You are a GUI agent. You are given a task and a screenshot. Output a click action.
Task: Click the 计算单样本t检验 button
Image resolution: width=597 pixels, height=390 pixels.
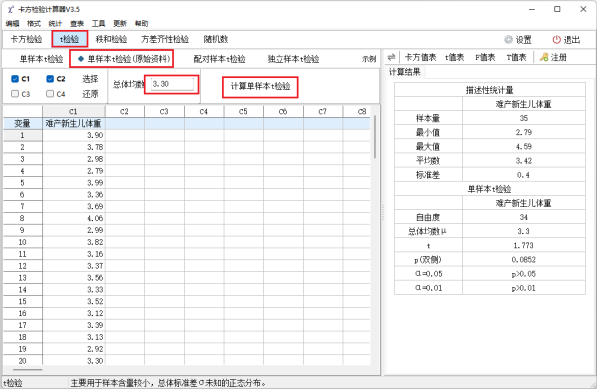click(260, 86)
